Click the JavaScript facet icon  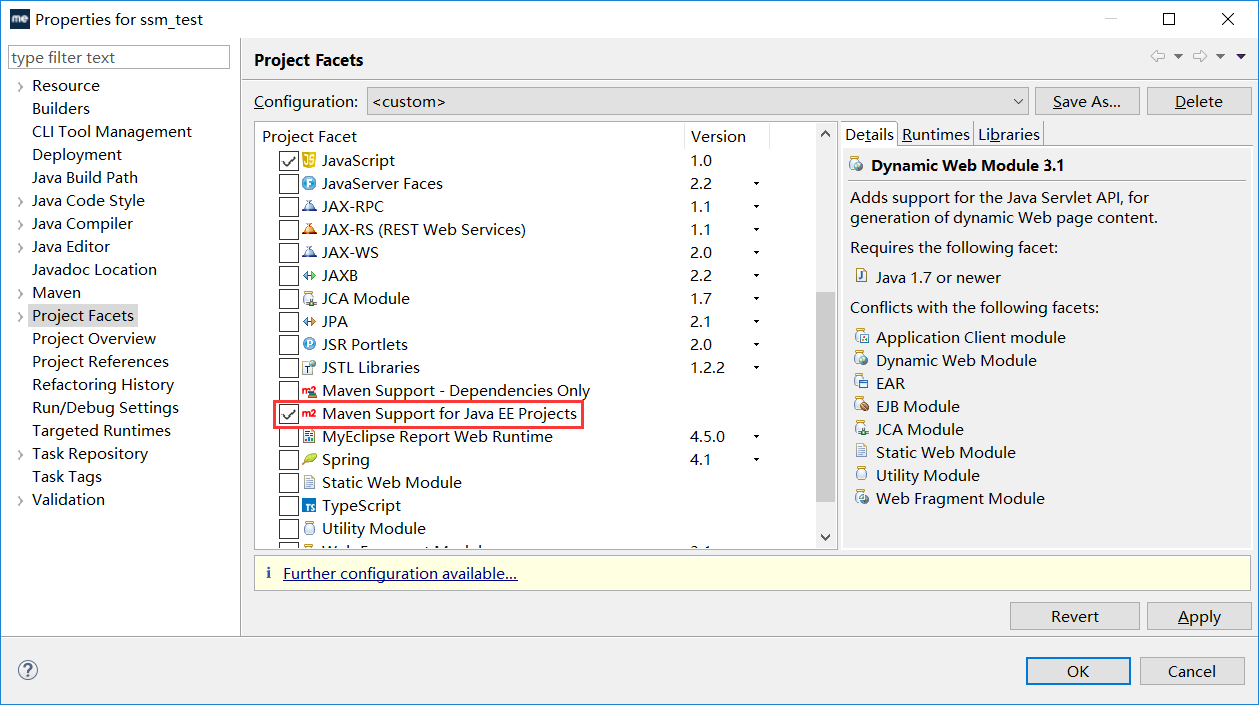point(309,160)
